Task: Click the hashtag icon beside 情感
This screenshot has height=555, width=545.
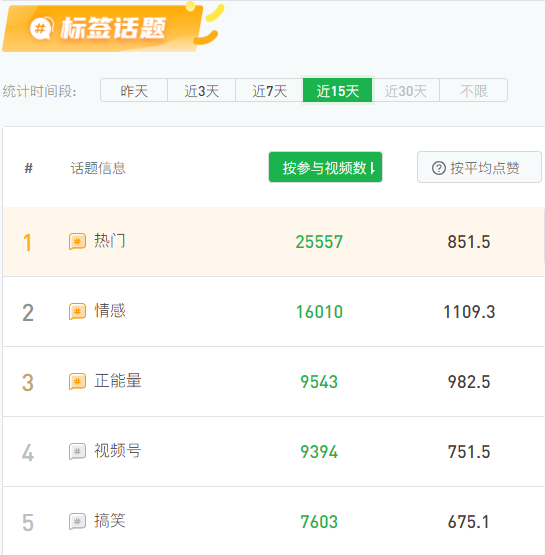Action: tap(77, 311)
